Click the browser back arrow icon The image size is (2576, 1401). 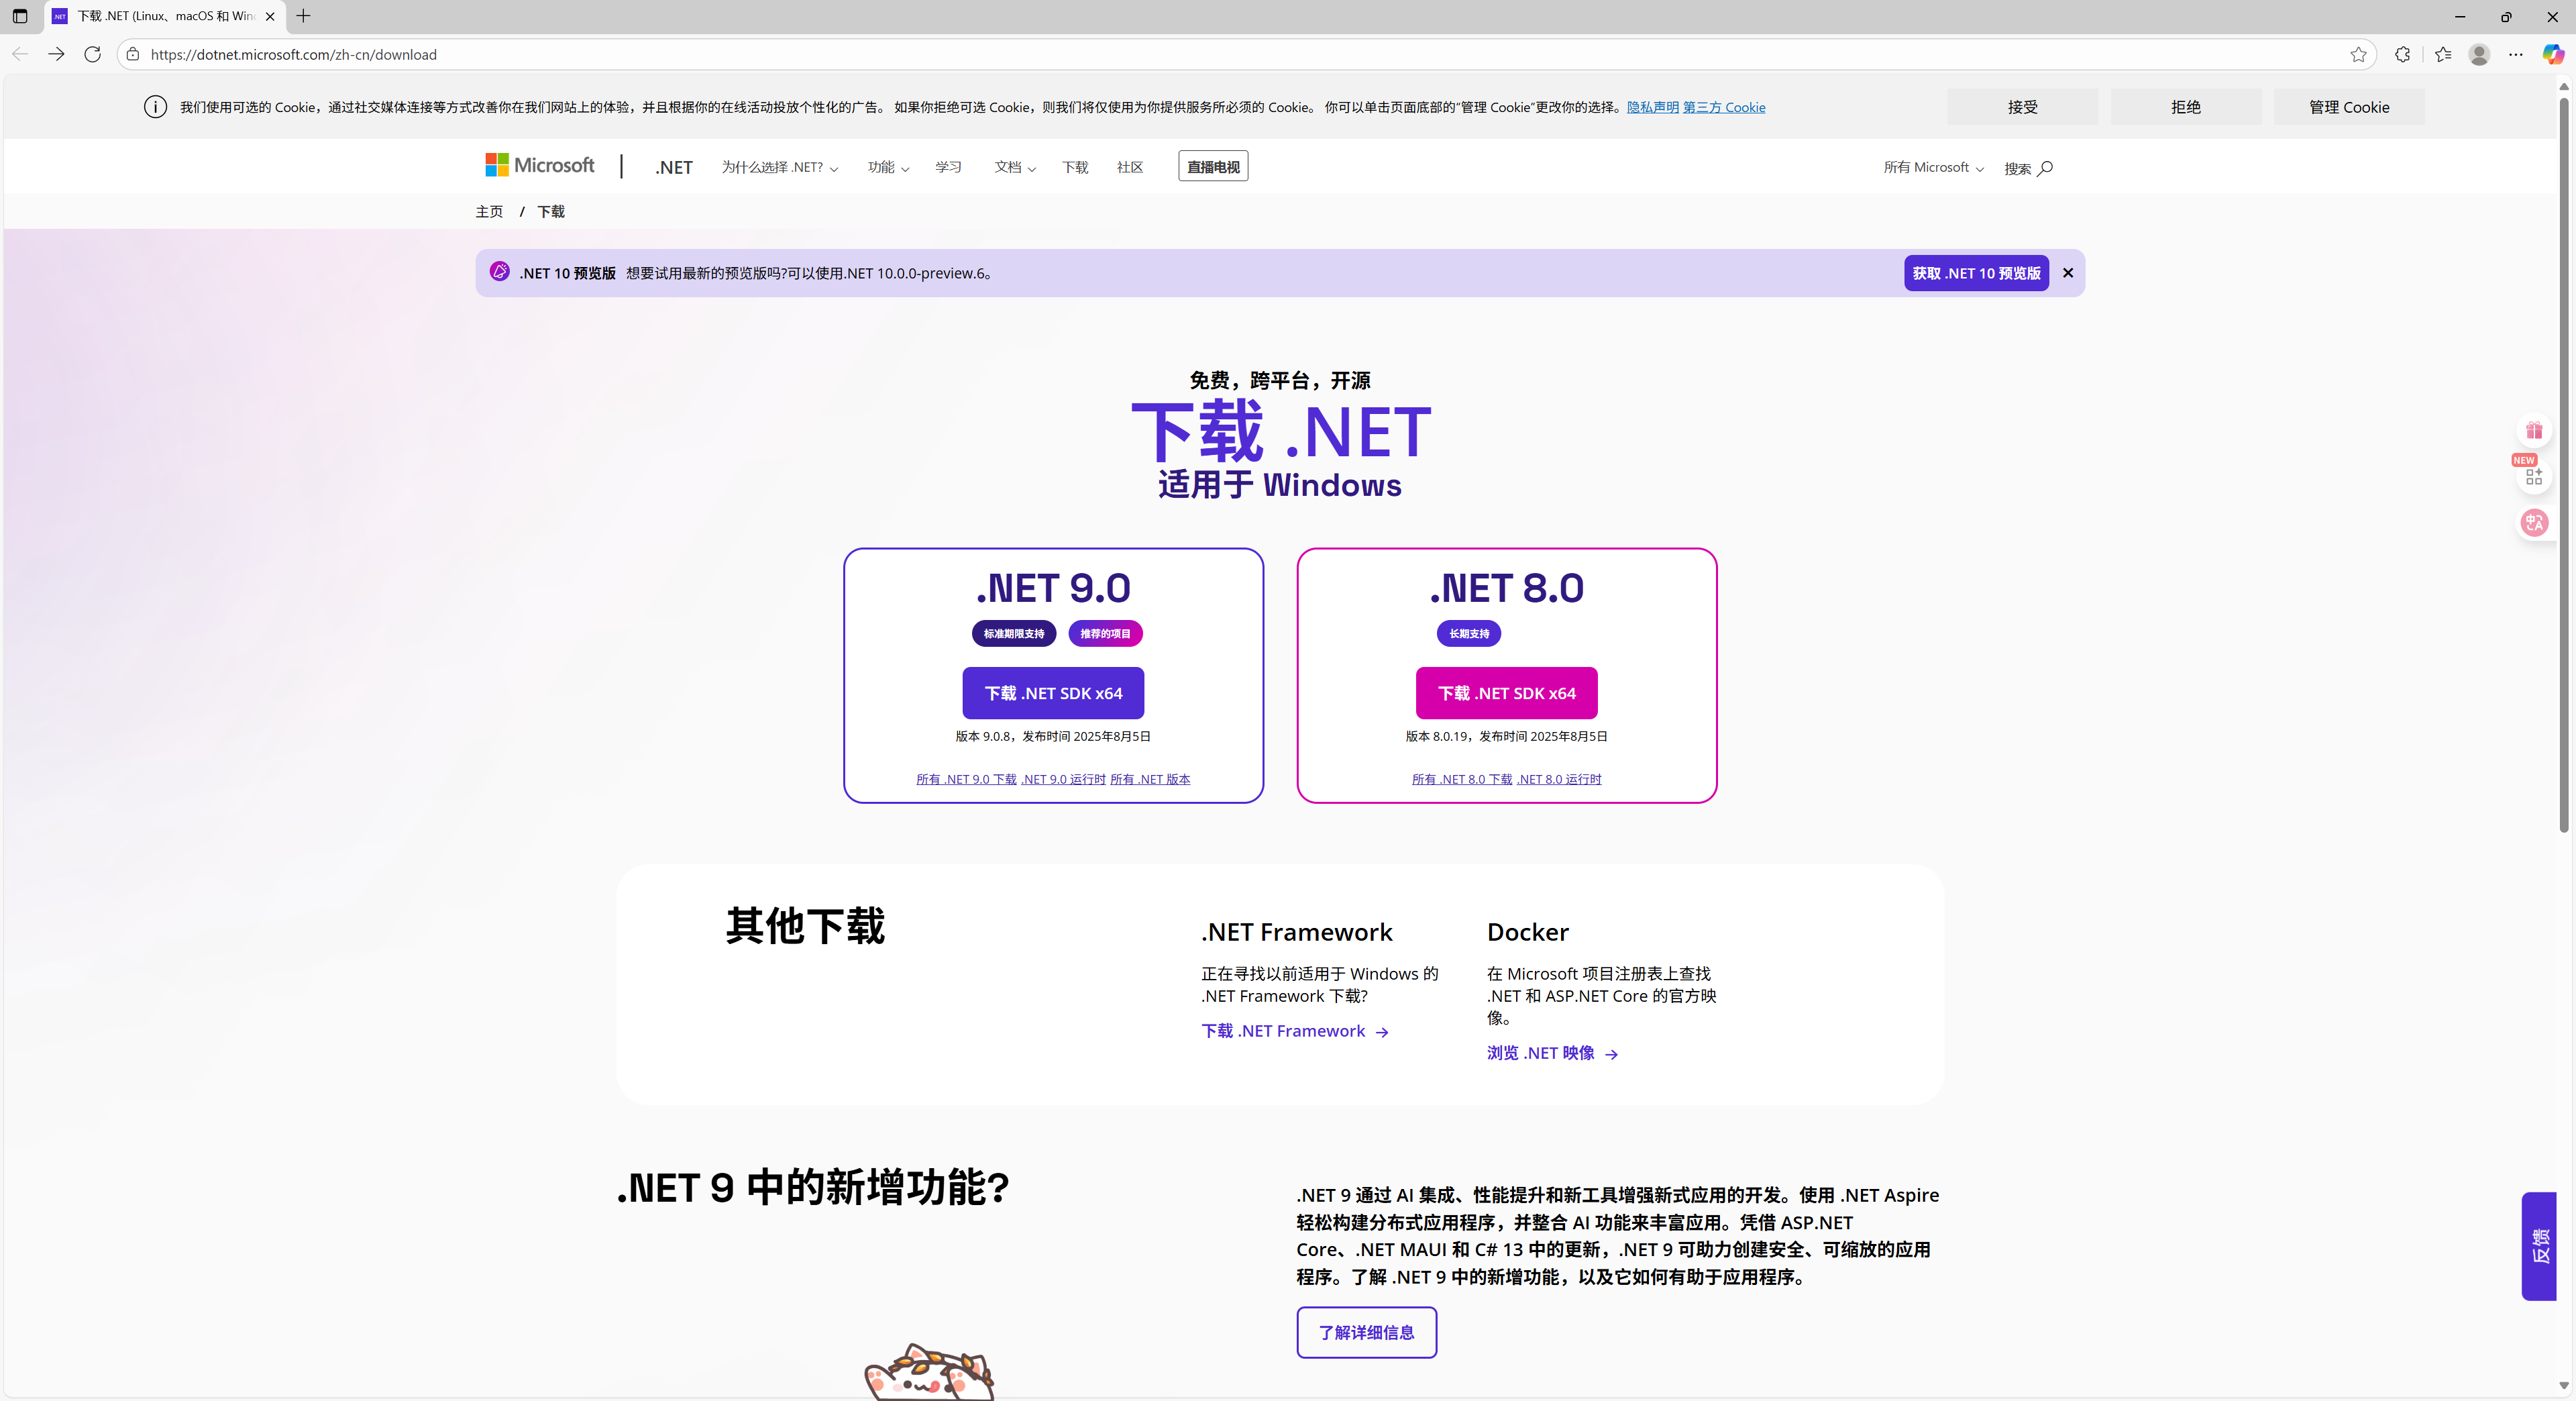(x=20, y=54)
